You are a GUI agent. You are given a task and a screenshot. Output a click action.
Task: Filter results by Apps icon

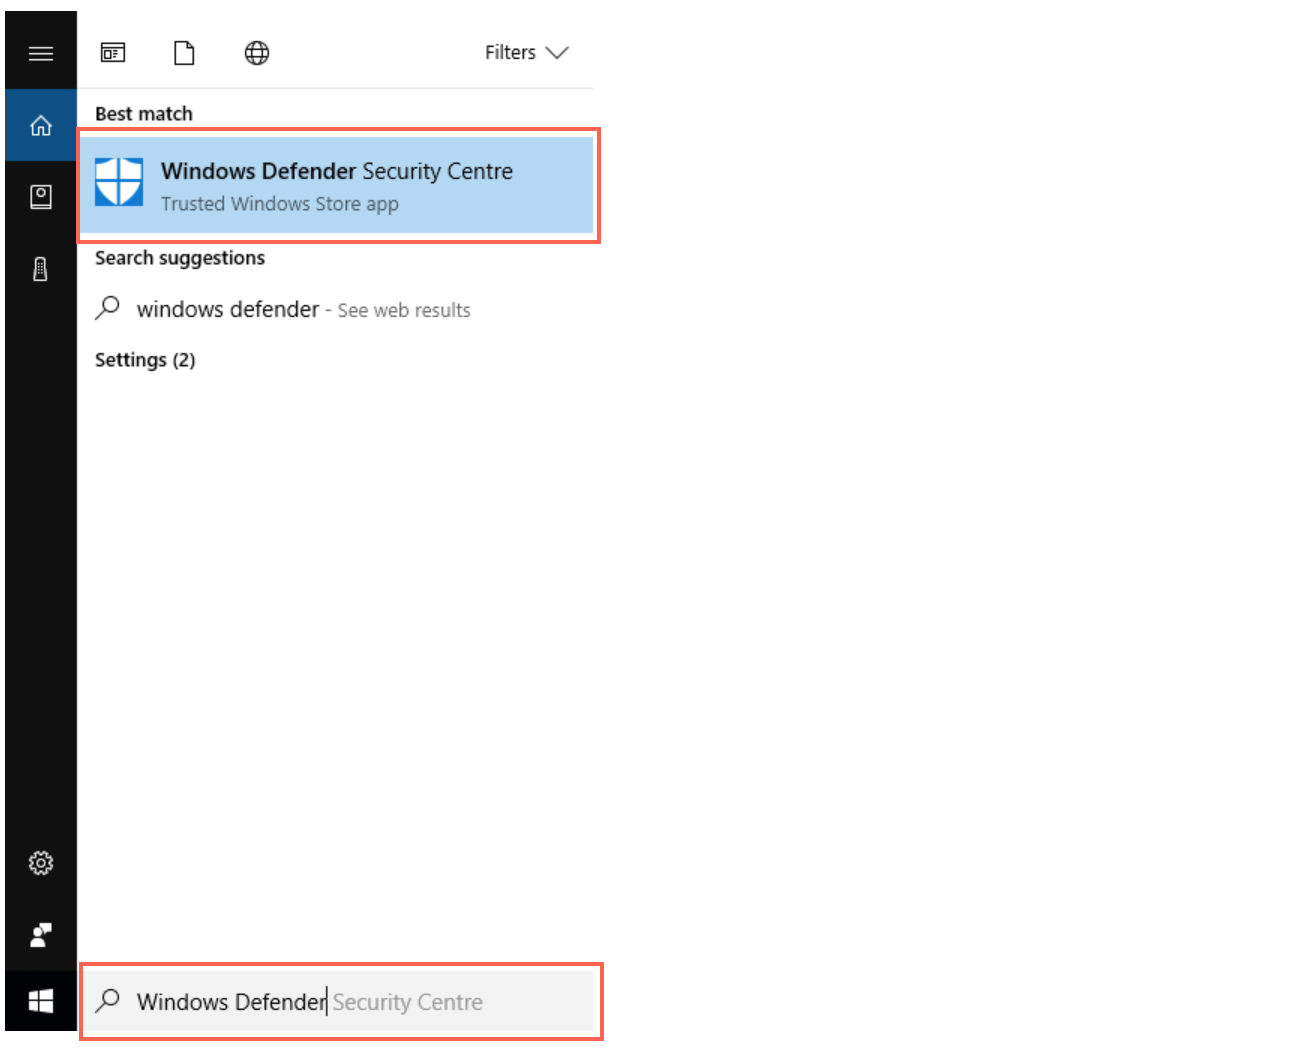click(x=113, y=53)
